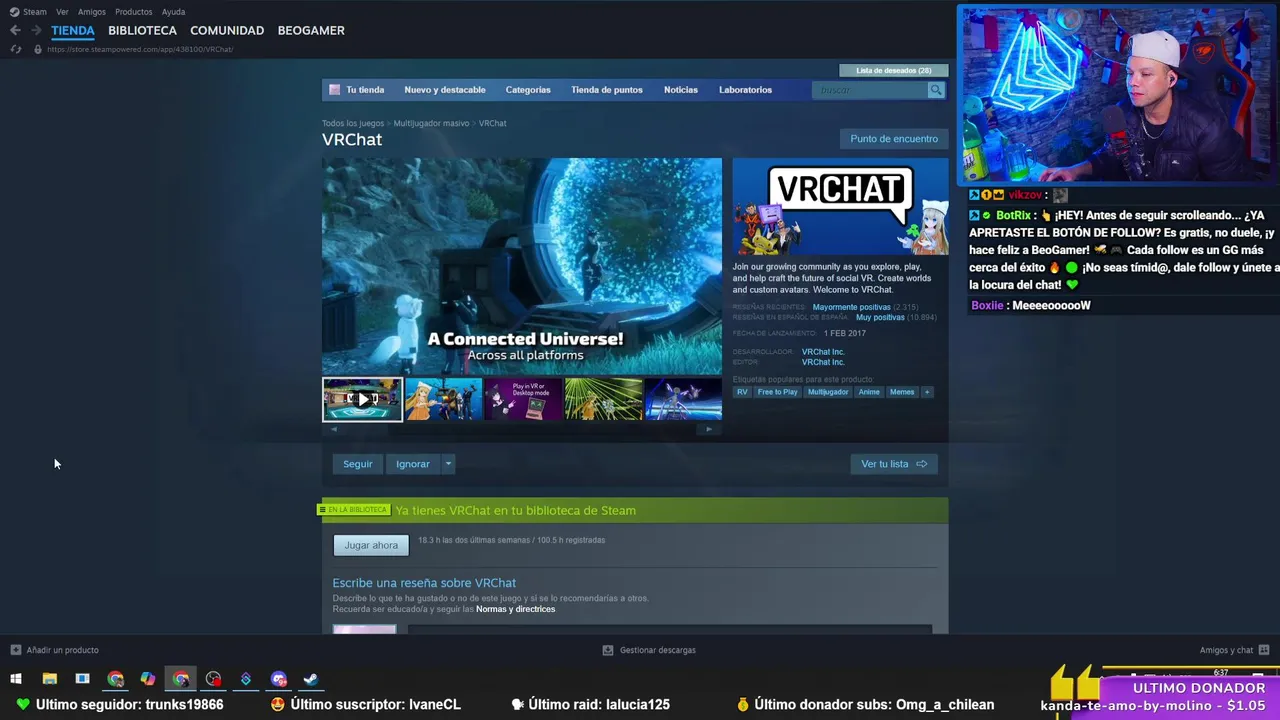The height and width of the screenshot is (720, 1280).
Task: Click the VRChat Inc. developer link
Action: pos(823,352)
